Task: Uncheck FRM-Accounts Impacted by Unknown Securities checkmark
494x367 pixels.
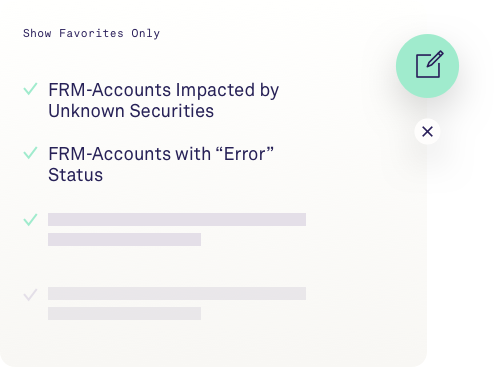Action: [30, 89]
